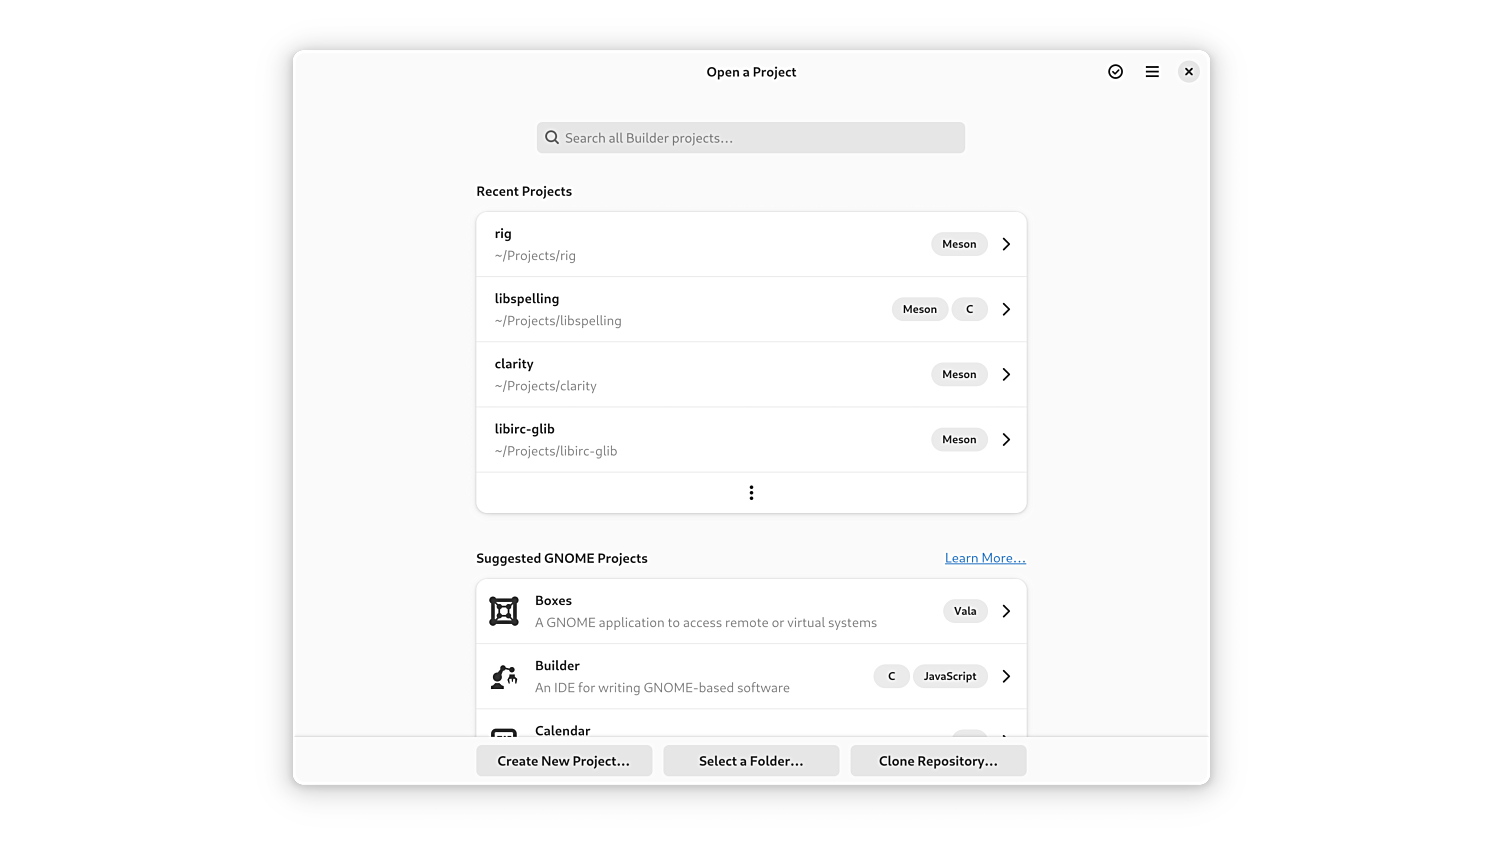The height and width of the screenshot is (846, 1504).
Task: Focus the Search all Builder projects field
Action: (760, 138)
